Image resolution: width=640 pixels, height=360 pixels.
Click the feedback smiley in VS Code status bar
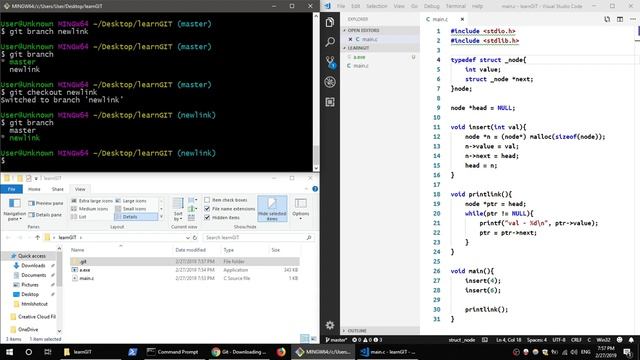620,340
